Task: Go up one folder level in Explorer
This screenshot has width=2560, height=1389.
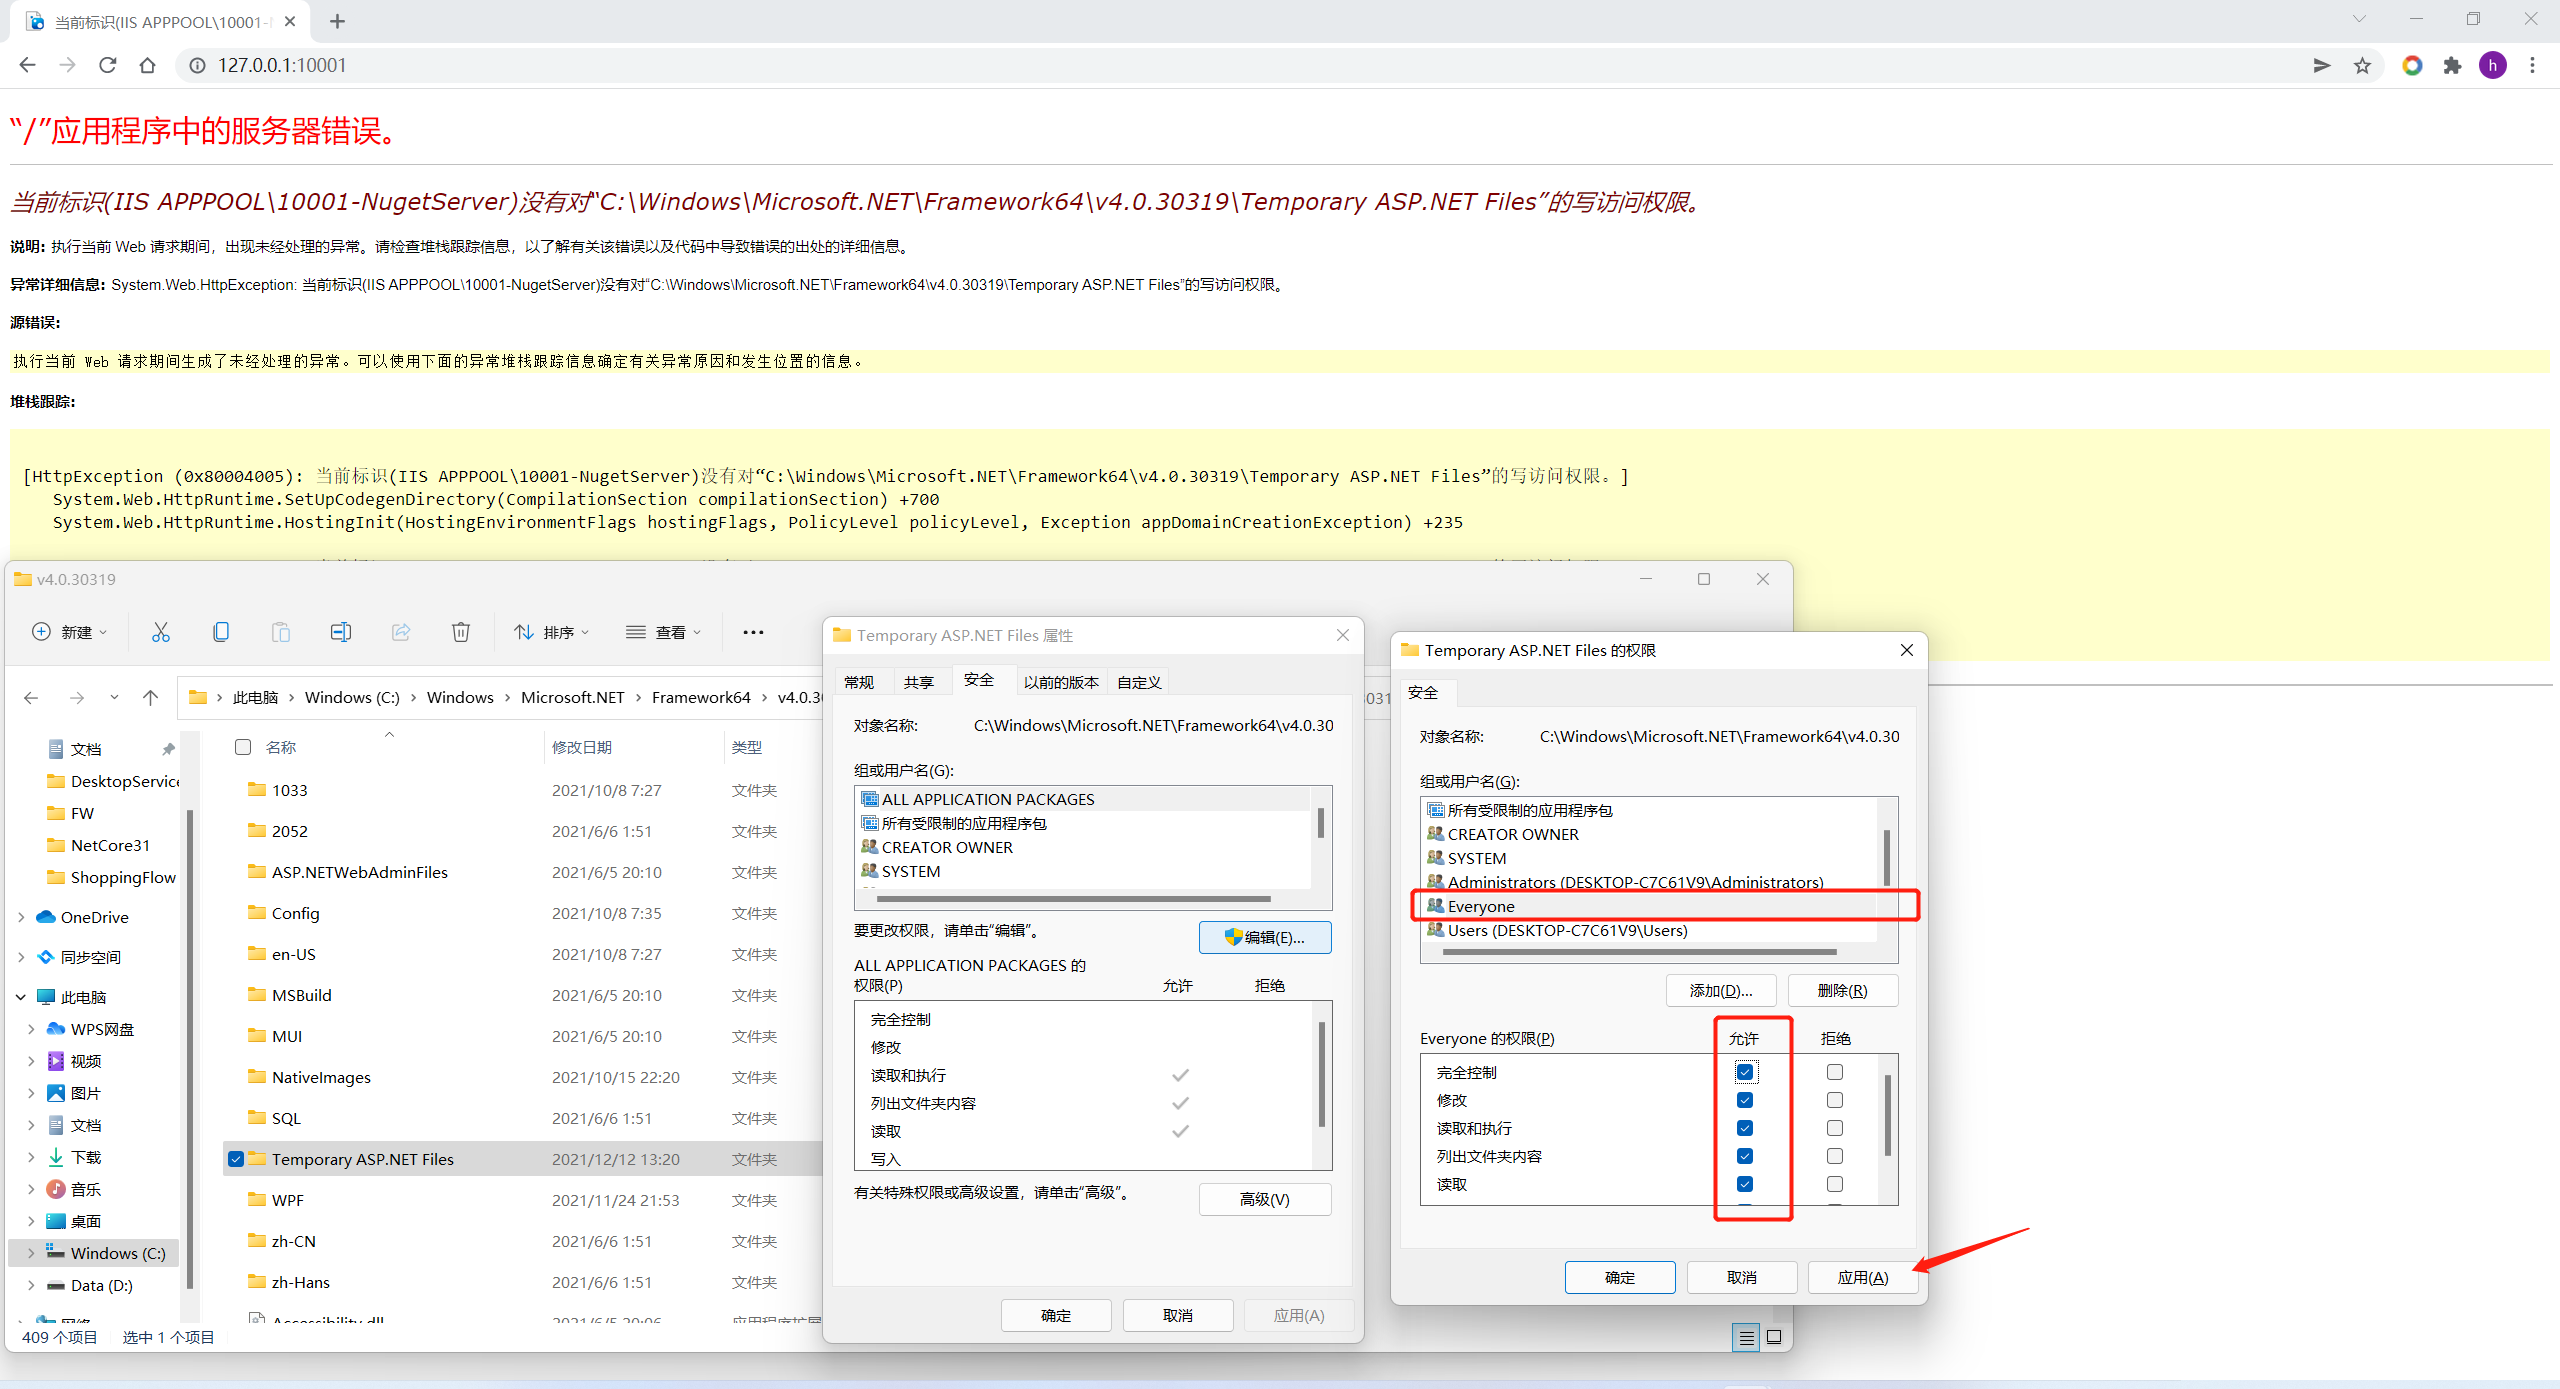Action: coord(150,697)
